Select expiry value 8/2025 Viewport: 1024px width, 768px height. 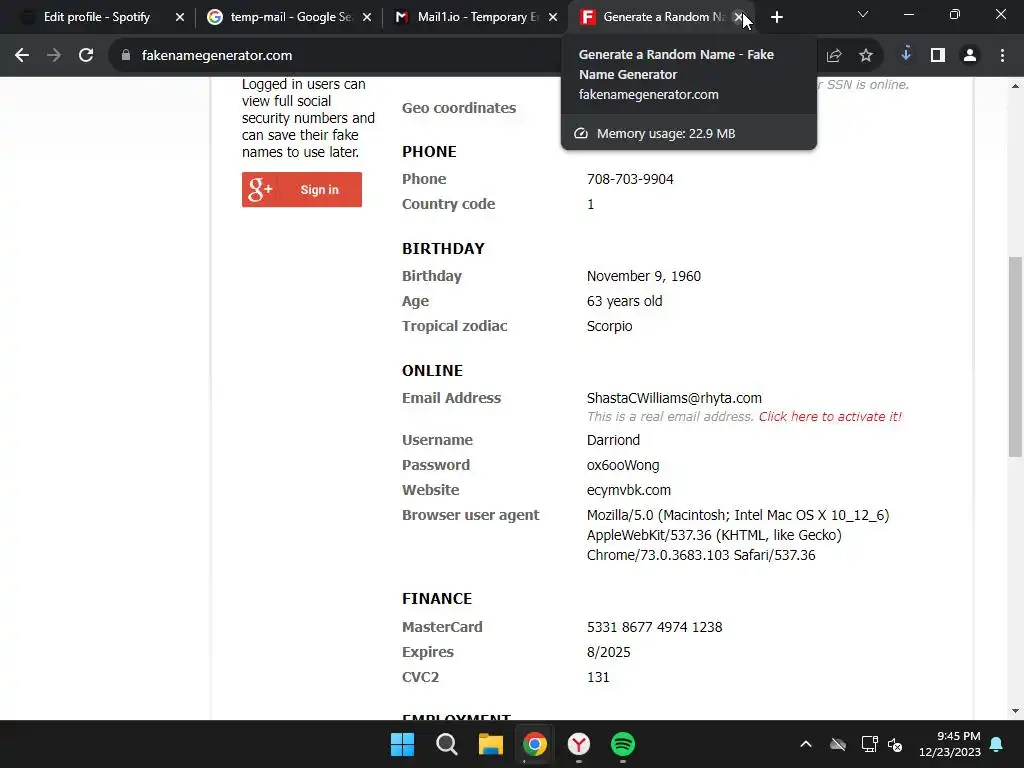click(608, 652)
